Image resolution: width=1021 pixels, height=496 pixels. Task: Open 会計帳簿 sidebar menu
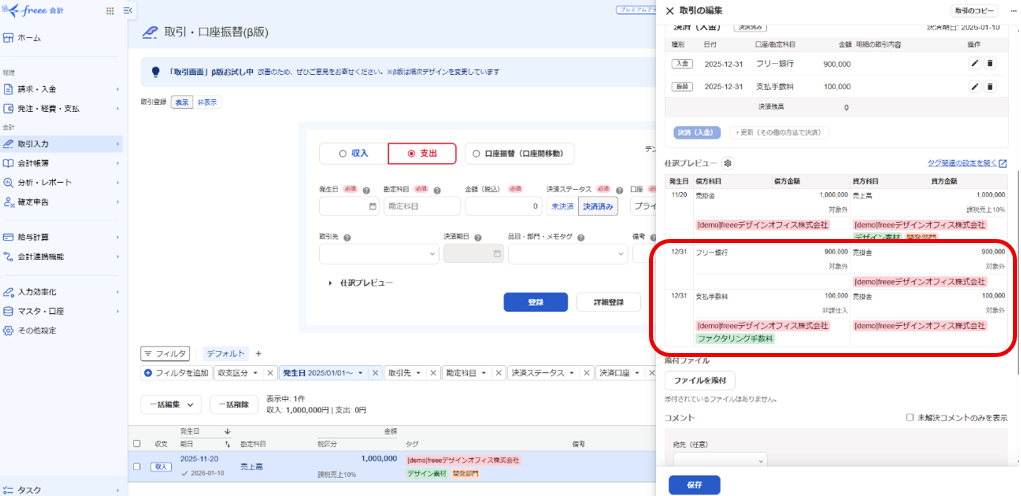(x=62, y=163)
